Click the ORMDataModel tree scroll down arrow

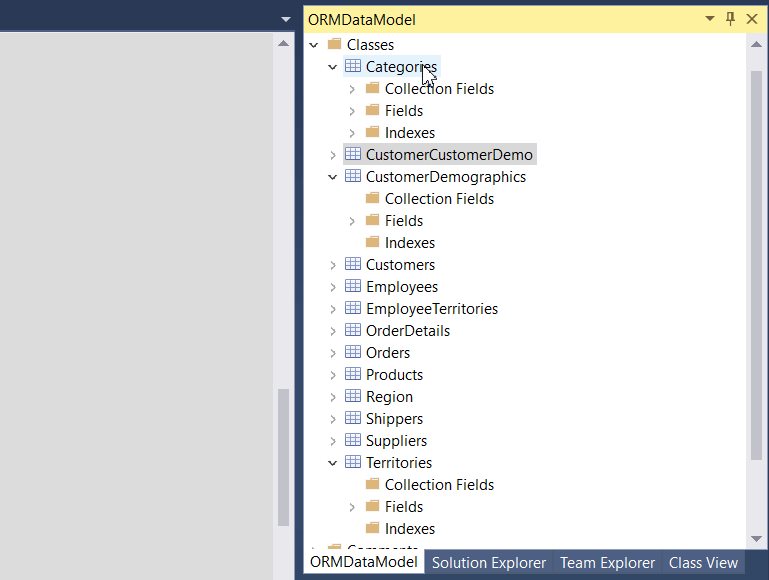(756, 539)
